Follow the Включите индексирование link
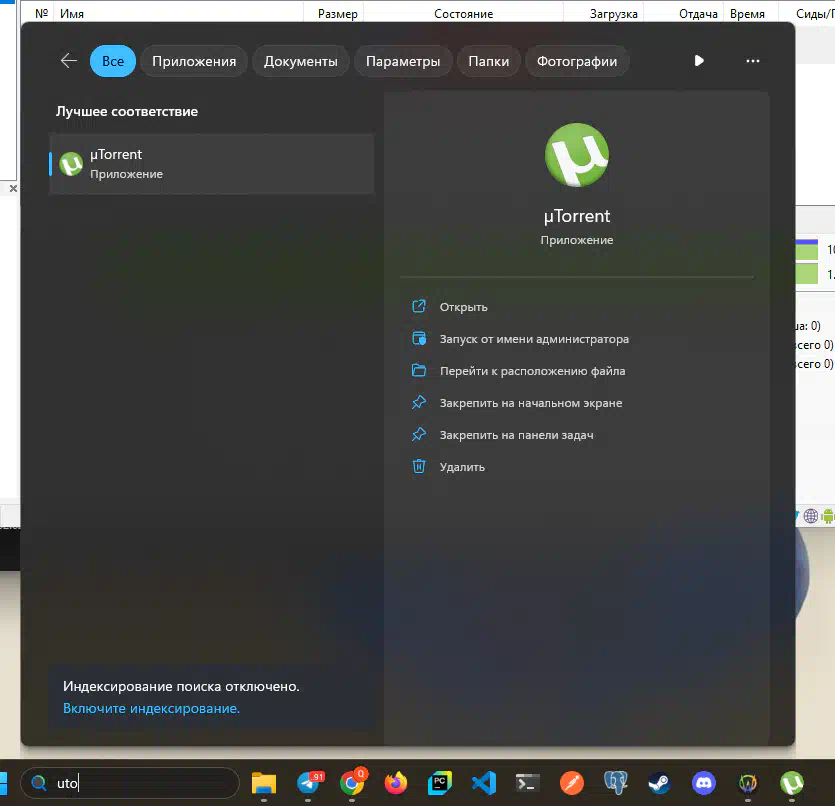The width and height of the screenshot is (835, 806). [x=152, y=709]
